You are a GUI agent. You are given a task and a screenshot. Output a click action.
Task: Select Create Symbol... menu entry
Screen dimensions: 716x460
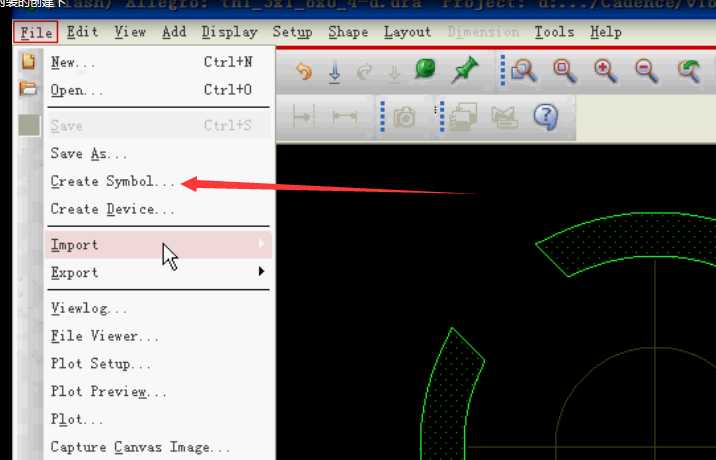coord(158,181)
